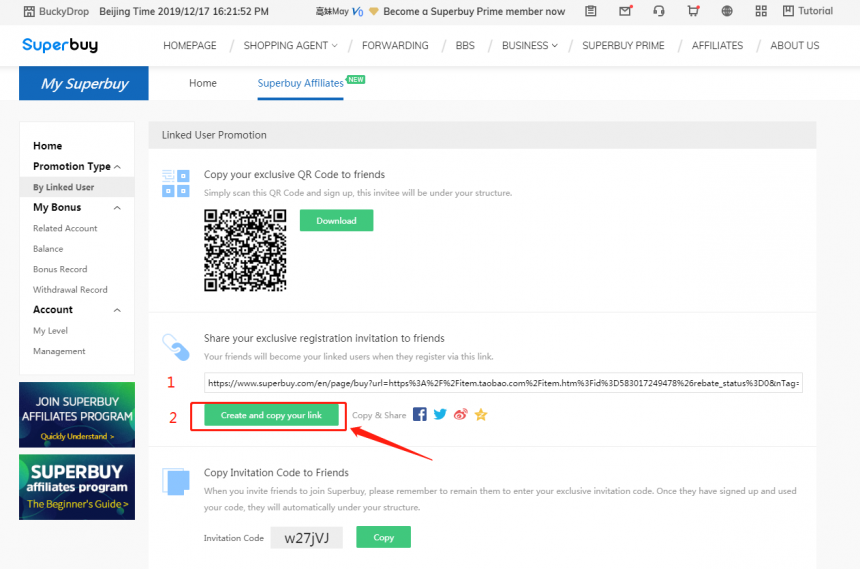
Task: Open the orders clipboard icon
Action: click(591, 12)
